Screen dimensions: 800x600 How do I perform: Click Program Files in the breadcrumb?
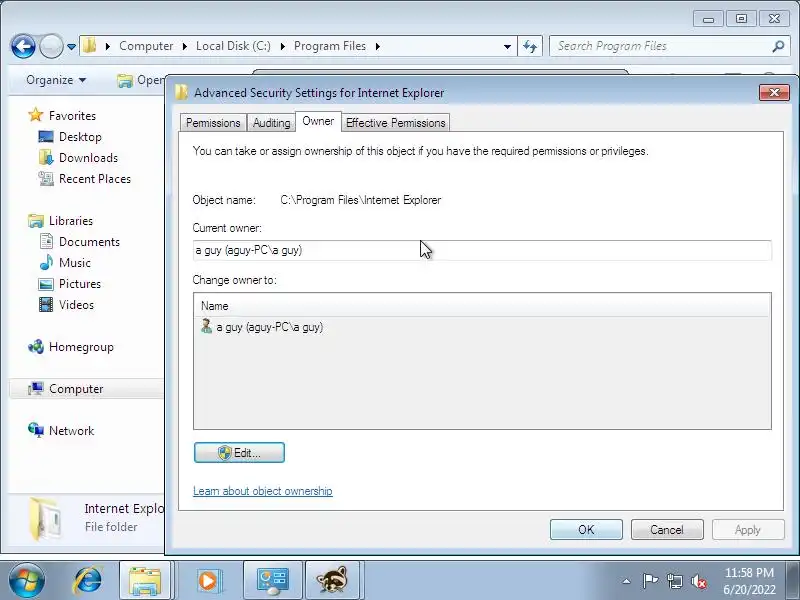click(x=330, y=46)
